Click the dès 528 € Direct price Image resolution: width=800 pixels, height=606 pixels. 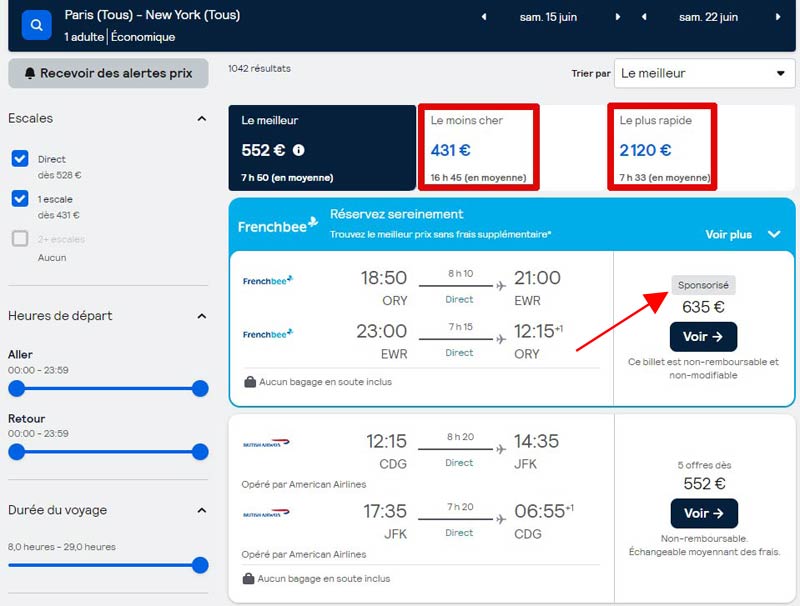59,175
